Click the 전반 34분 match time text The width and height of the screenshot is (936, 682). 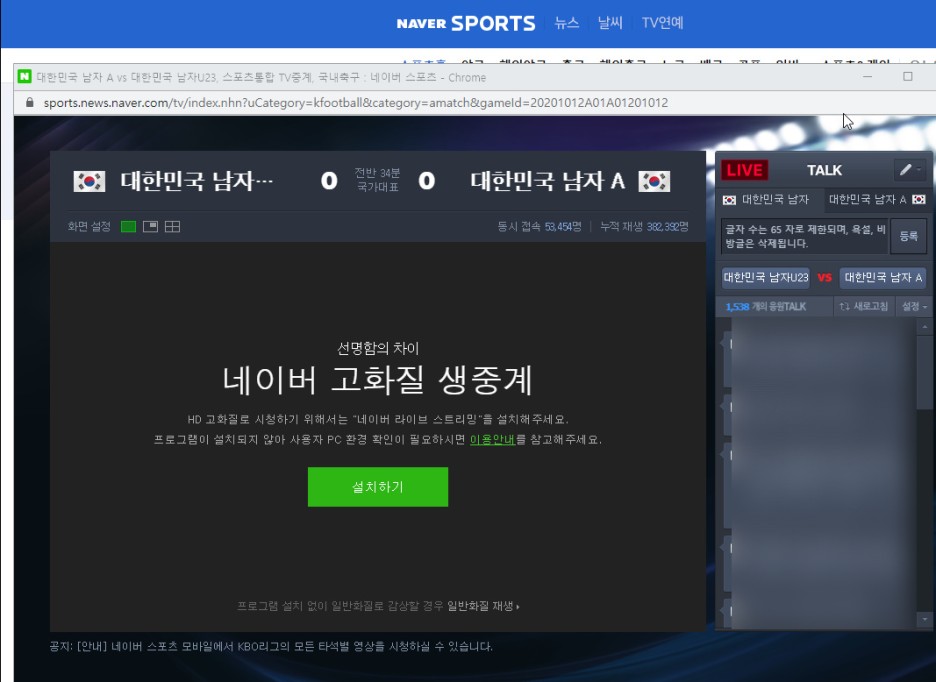(377, 173)
